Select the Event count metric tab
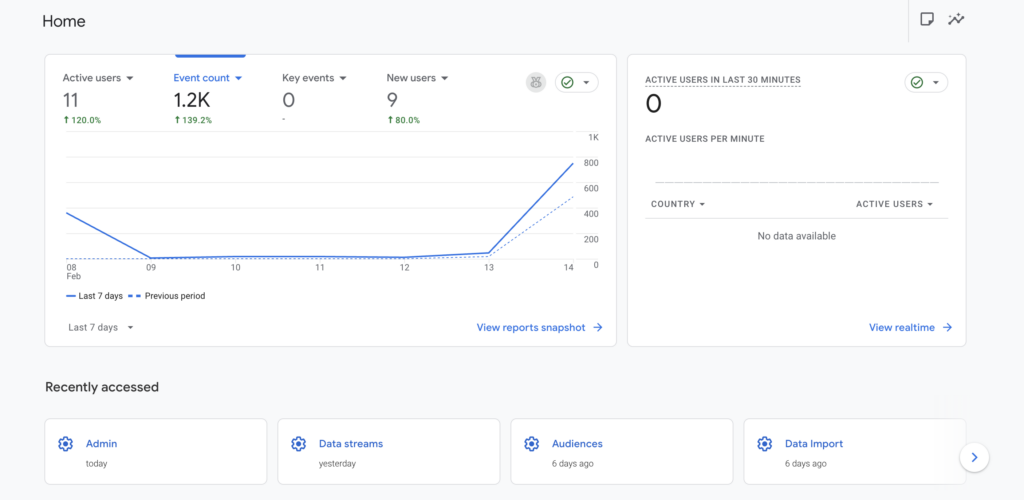This screenshot has width=1024, height=500. (208, 78)
